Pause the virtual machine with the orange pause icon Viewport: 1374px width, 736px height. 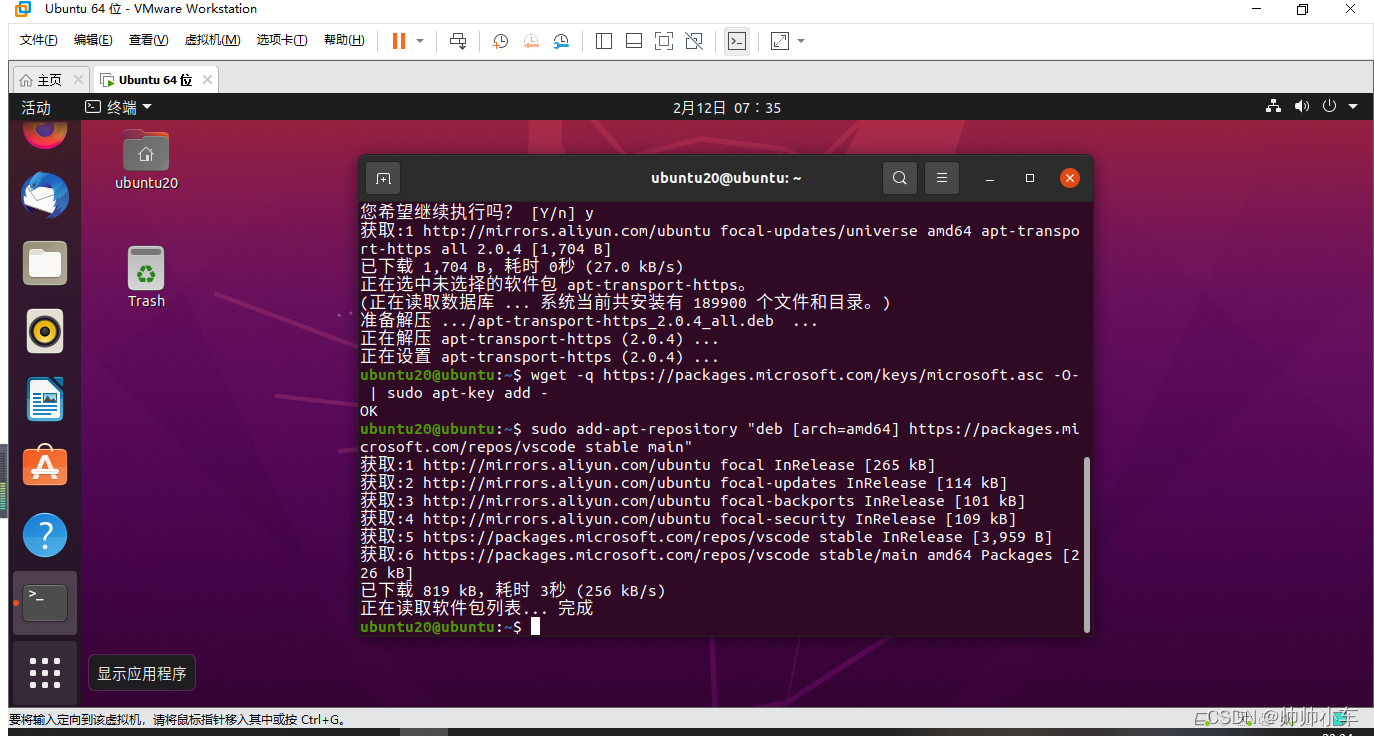399,41
